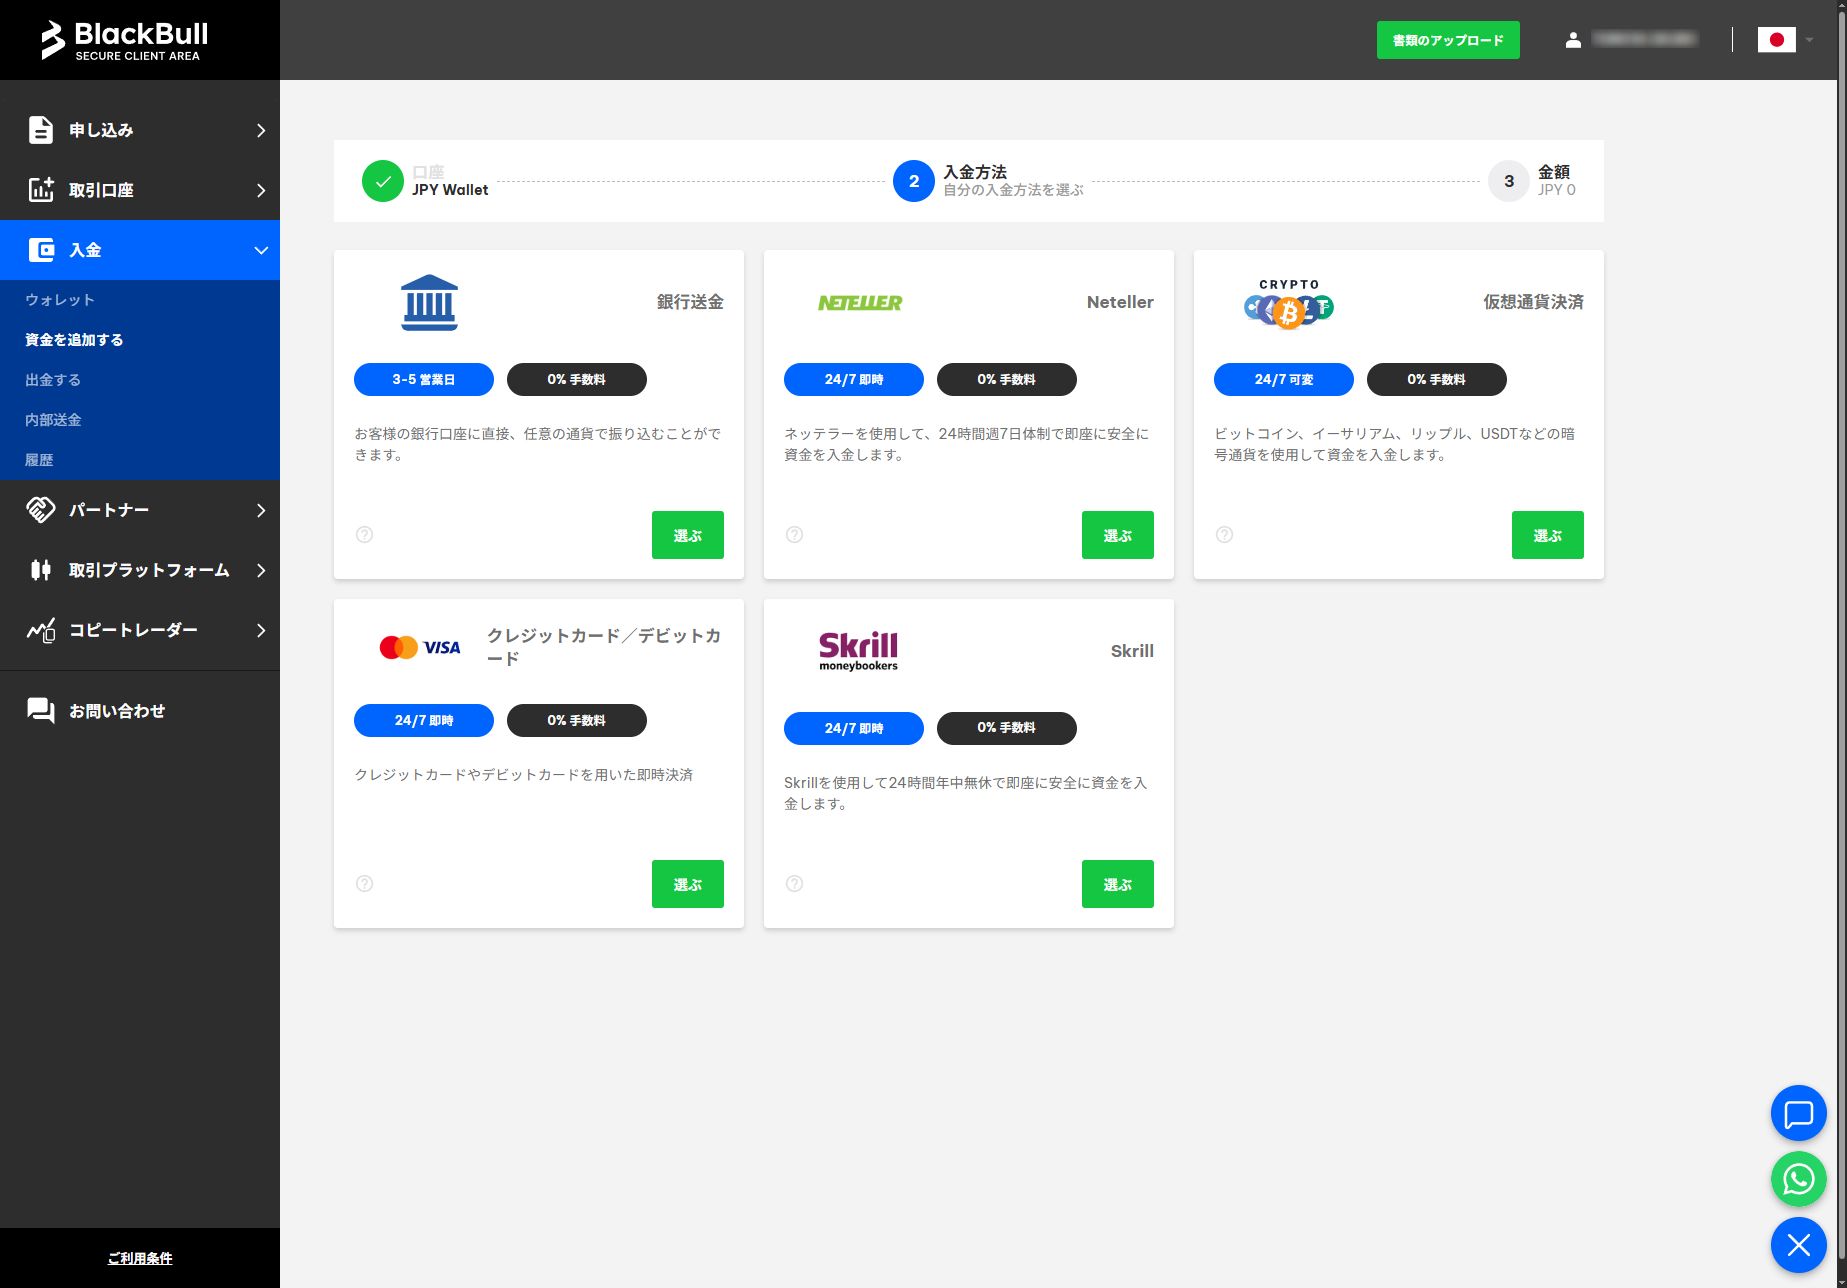Screen dimensions: 1847x1288
Task: Select the 取引プラットフォーム sidebar icon
Action: pos(40,570)
